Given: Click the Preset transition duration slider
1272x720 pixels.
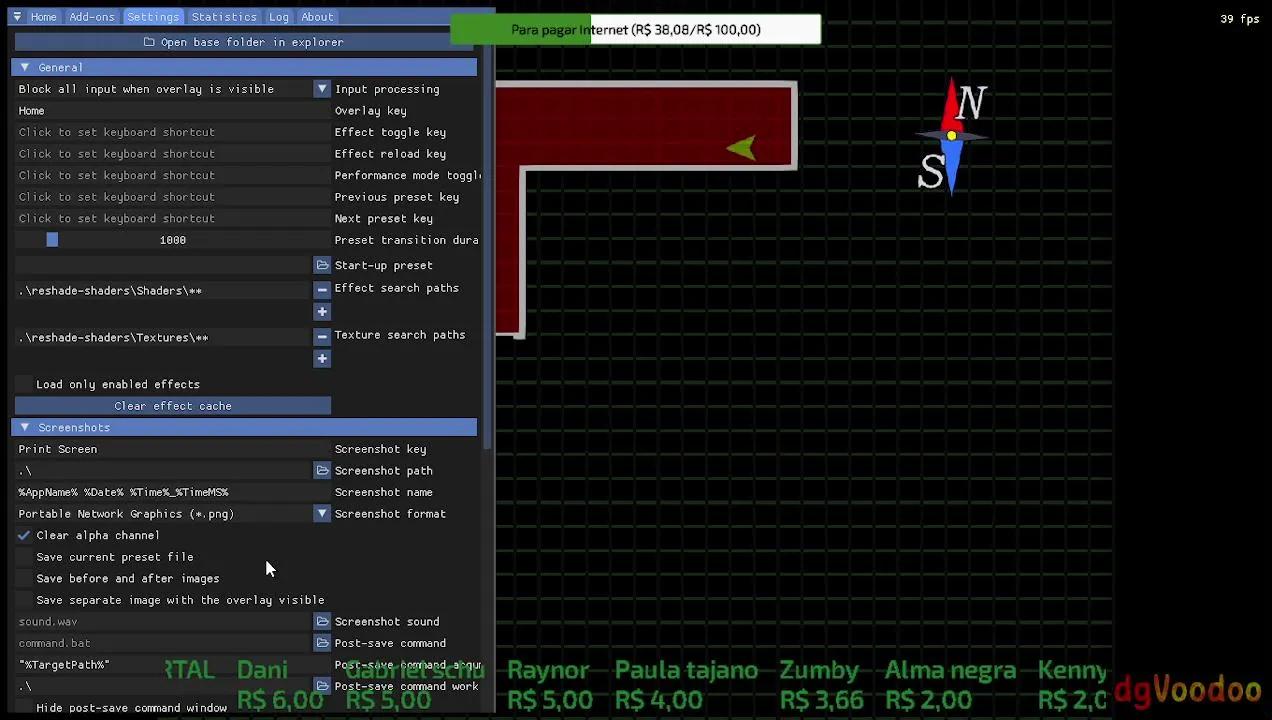Looking at the screenshot, I should pos(172,240).
